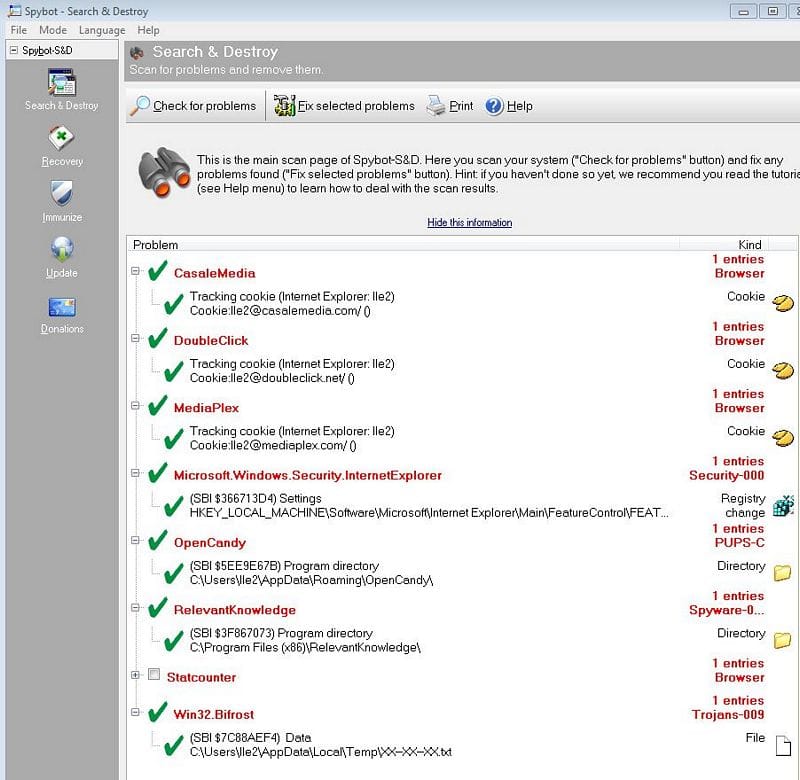Viewport: 800px width, 780px height.
Task: Open the Recovery section icon
Action: click(62, 138)
